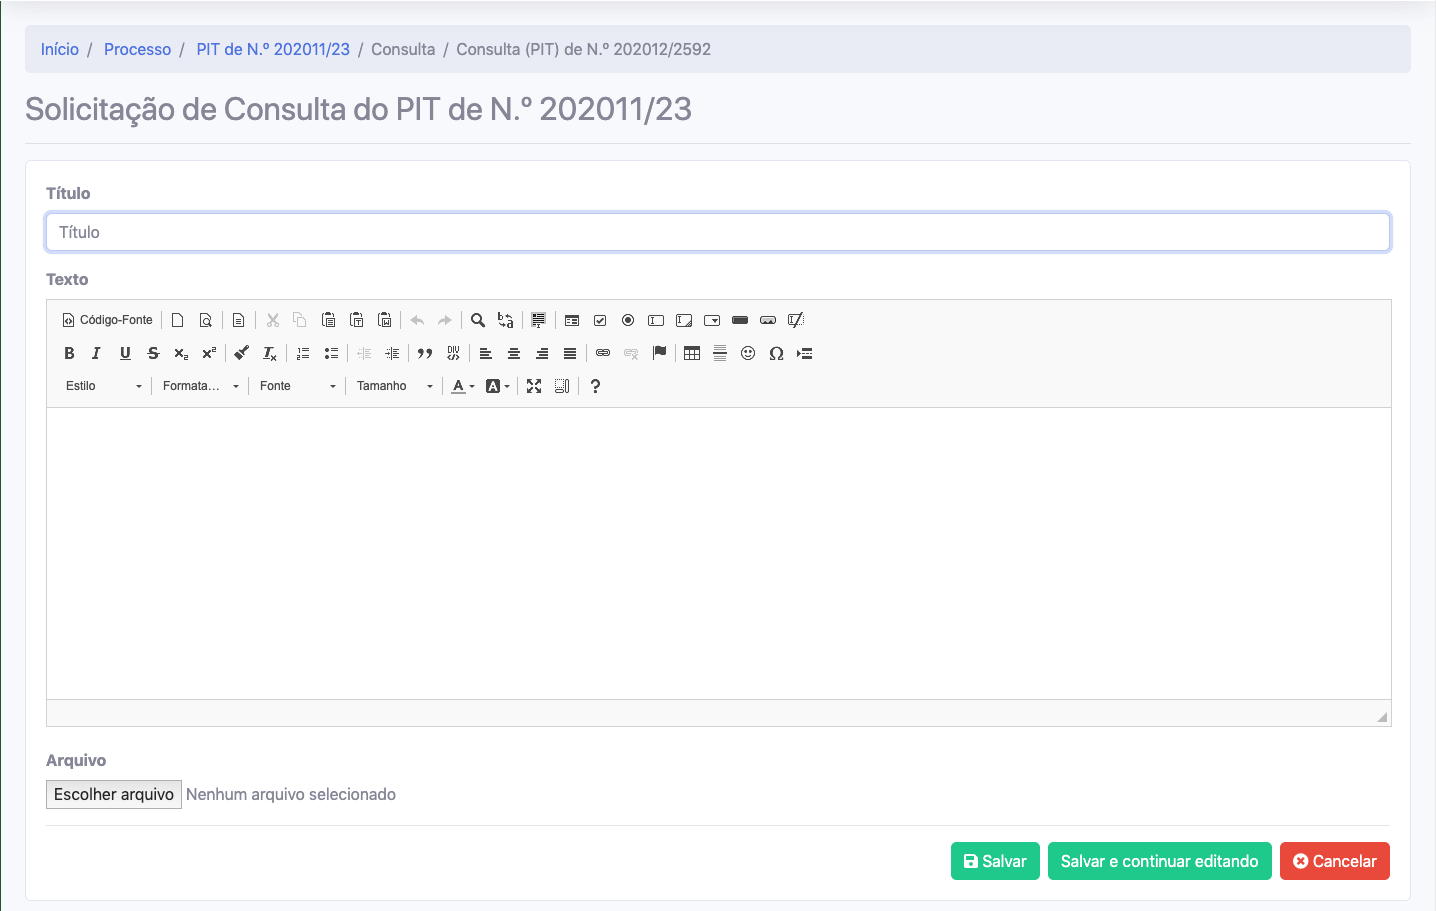Click the Salvar e continuar editando button
The height and width of the screenshot is (911, 1436).
point(1159,861)
